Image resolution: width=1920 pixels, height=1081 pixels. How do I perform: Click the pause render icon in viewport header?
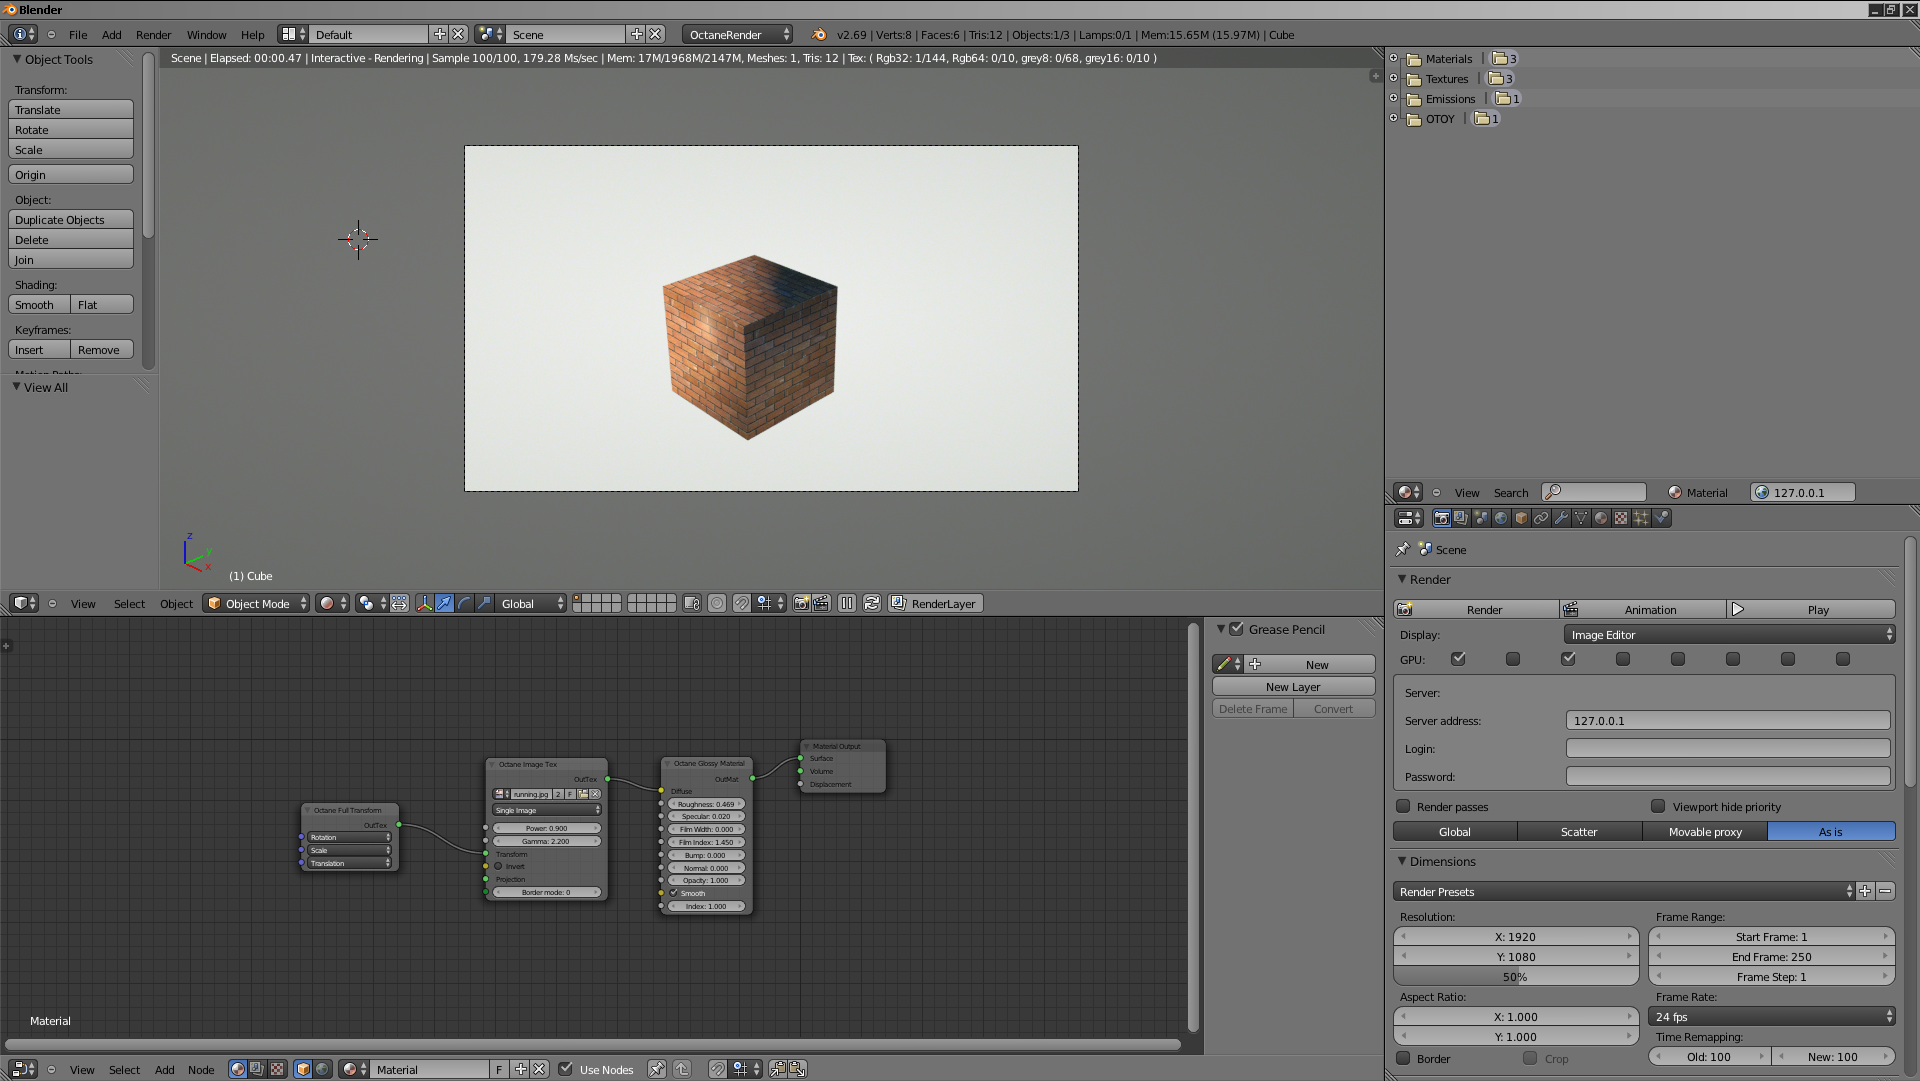pos(847,603)
